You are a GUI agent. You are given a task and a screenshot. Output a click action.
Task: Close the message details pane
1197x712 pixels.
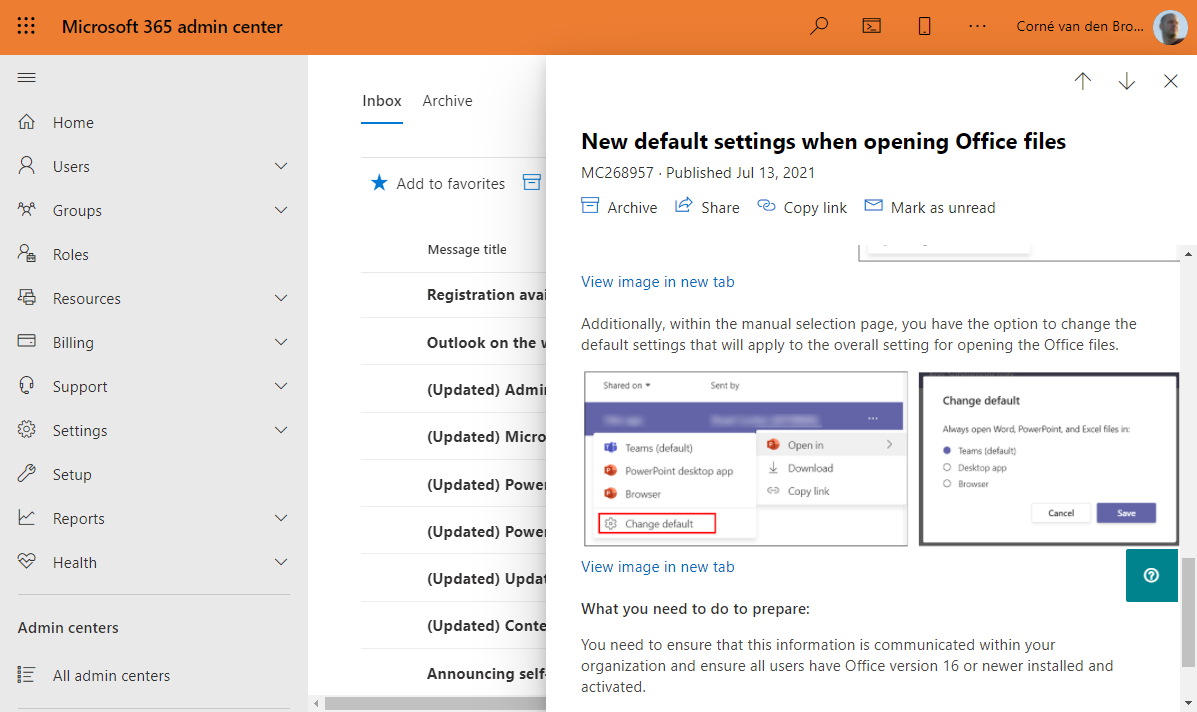[x=1170, y=81]
